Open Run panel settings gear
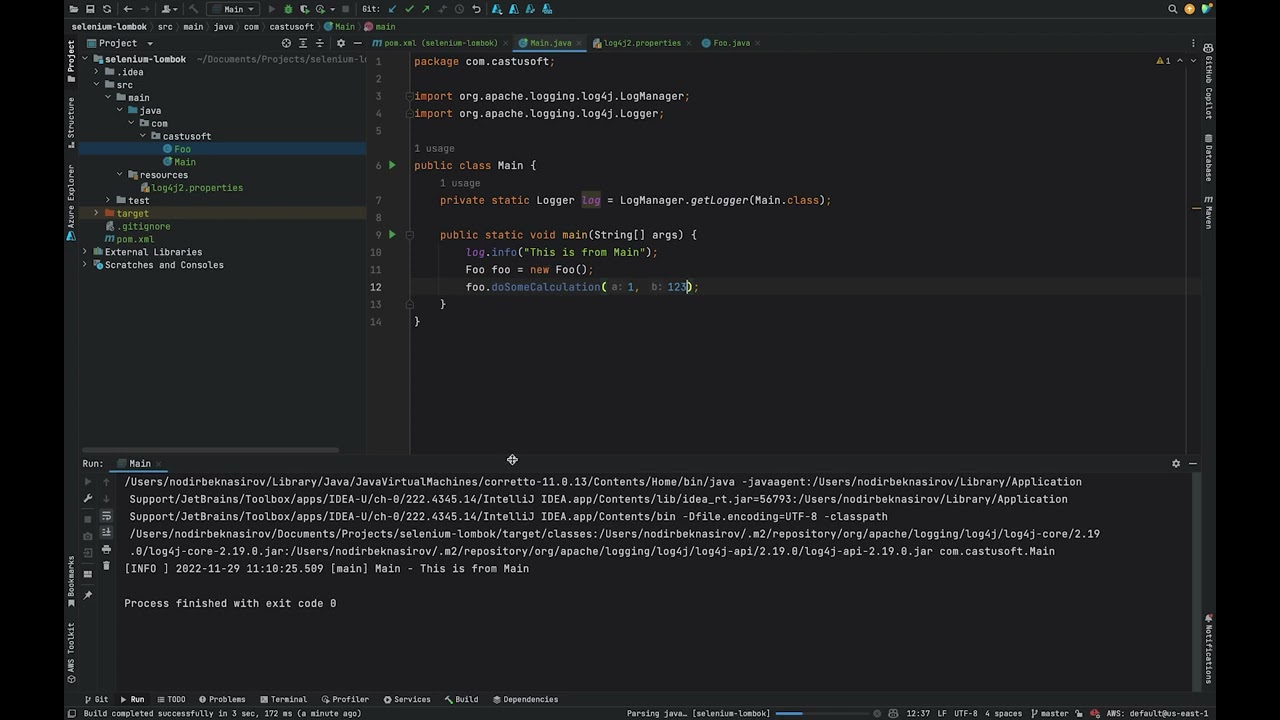The width and height of the screenshot is (1280, 720). click(1176, 464)
